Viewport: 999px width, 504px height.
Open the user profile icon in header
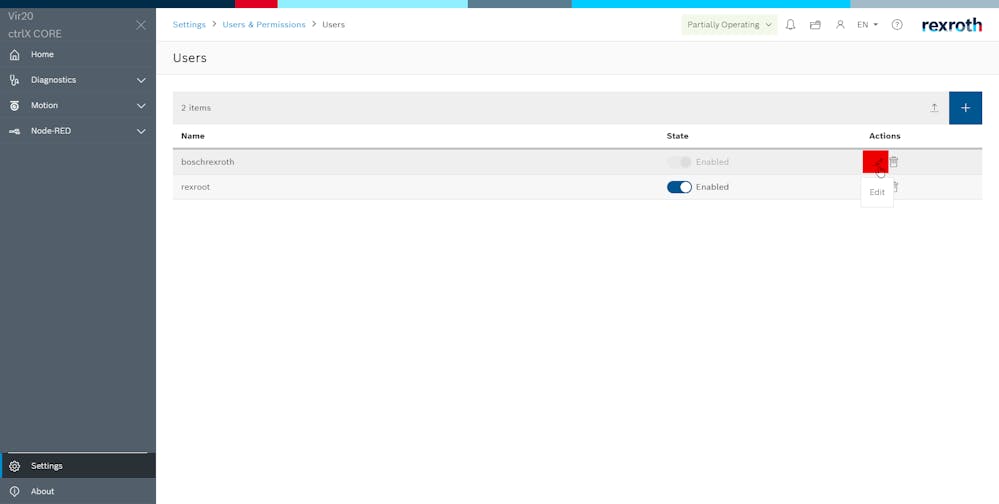(840, 25)
